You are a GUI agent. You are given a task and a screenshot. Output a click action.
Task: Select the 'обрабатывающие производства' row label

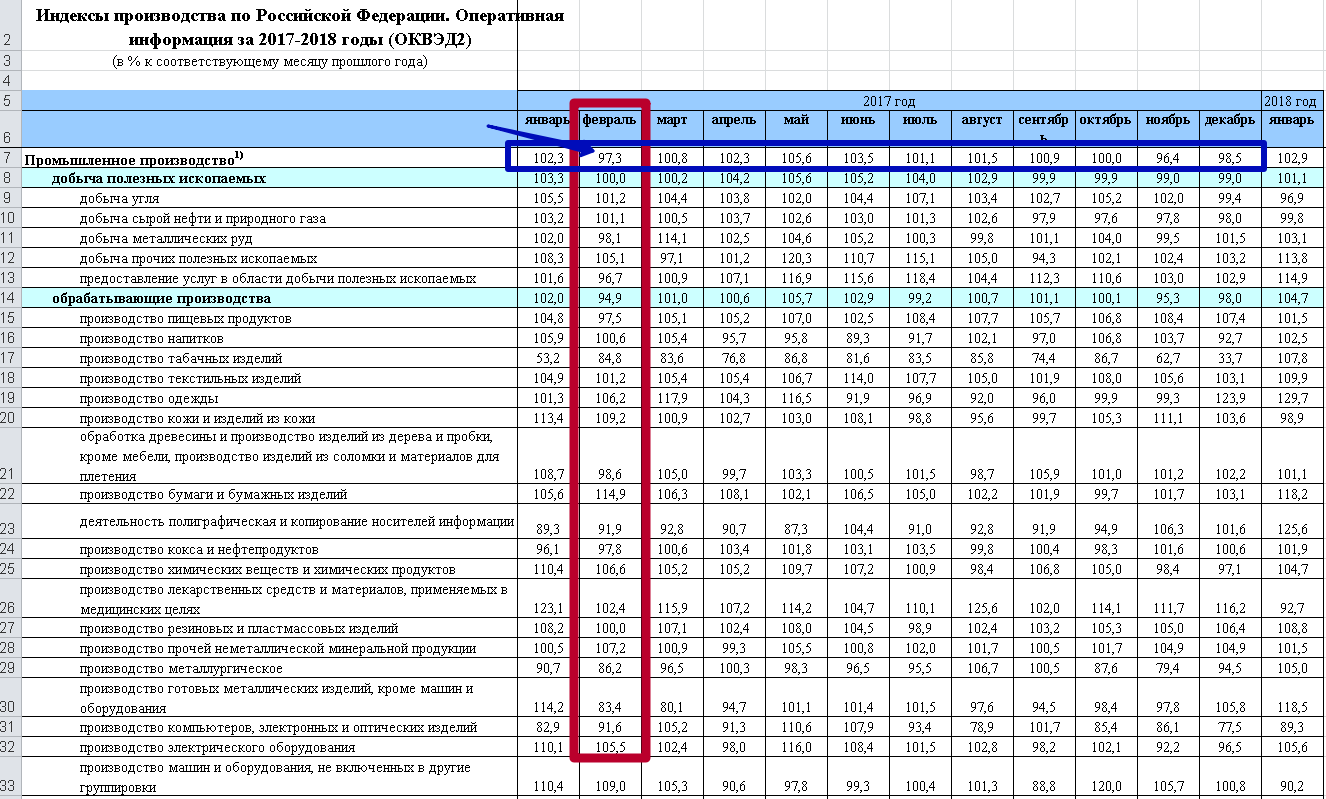pyautogui.click(x=161, y=298)
